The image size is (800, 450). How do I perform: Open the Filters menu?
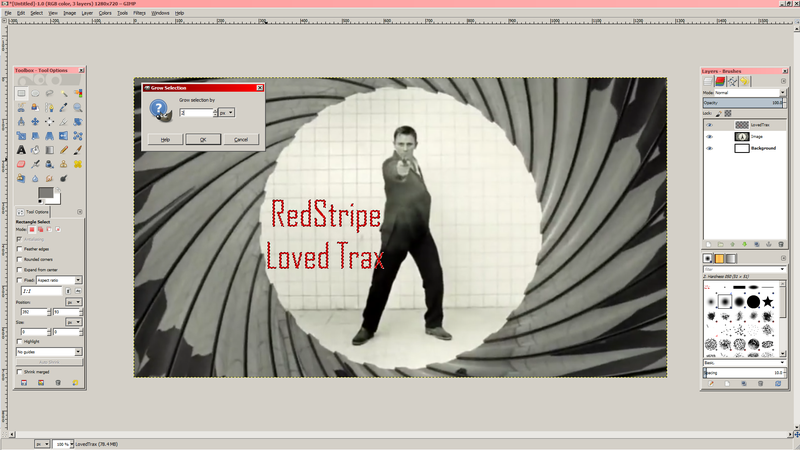139,13
